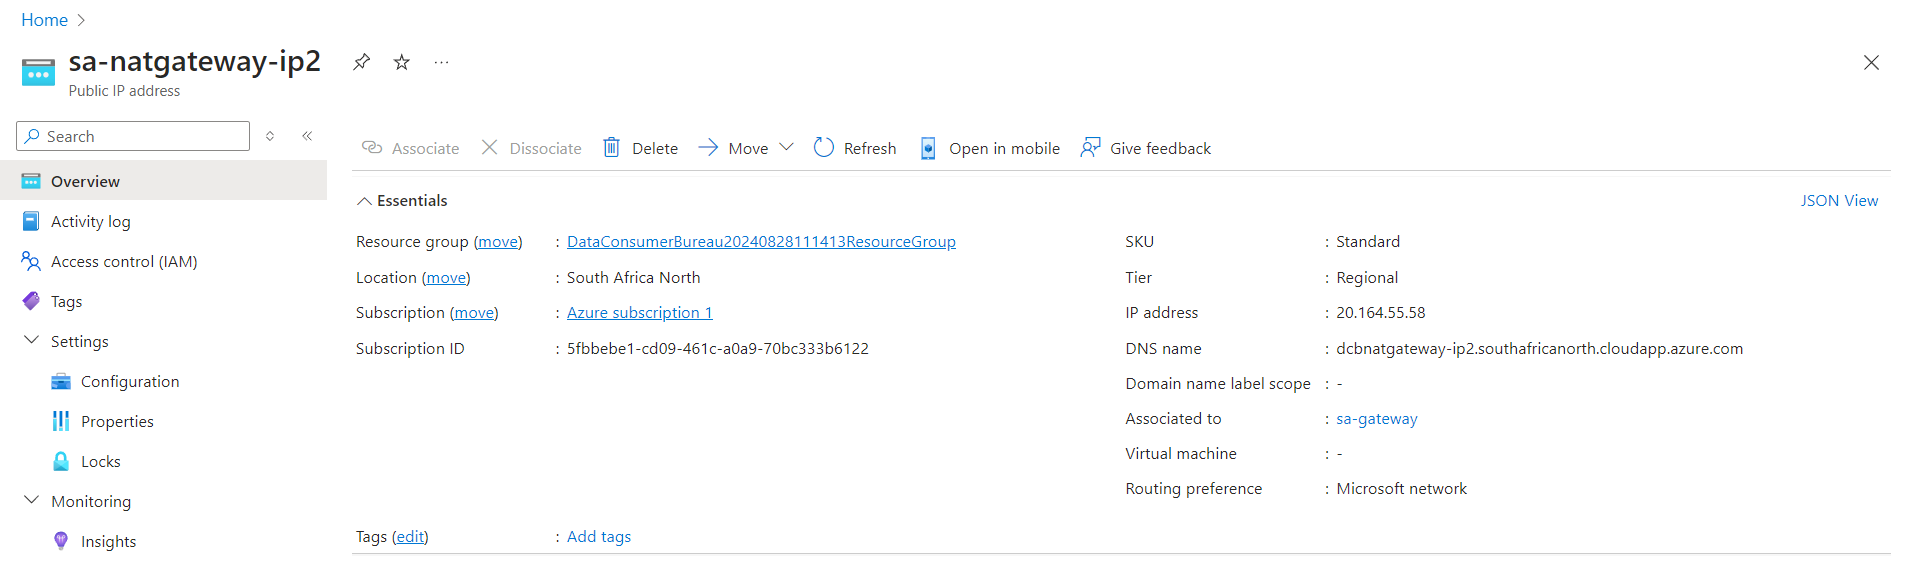Click the Associate link icon
Image resolution: width=1915 pixels, height=561 pixels.
pyautogui.click(x=372, y=148)
